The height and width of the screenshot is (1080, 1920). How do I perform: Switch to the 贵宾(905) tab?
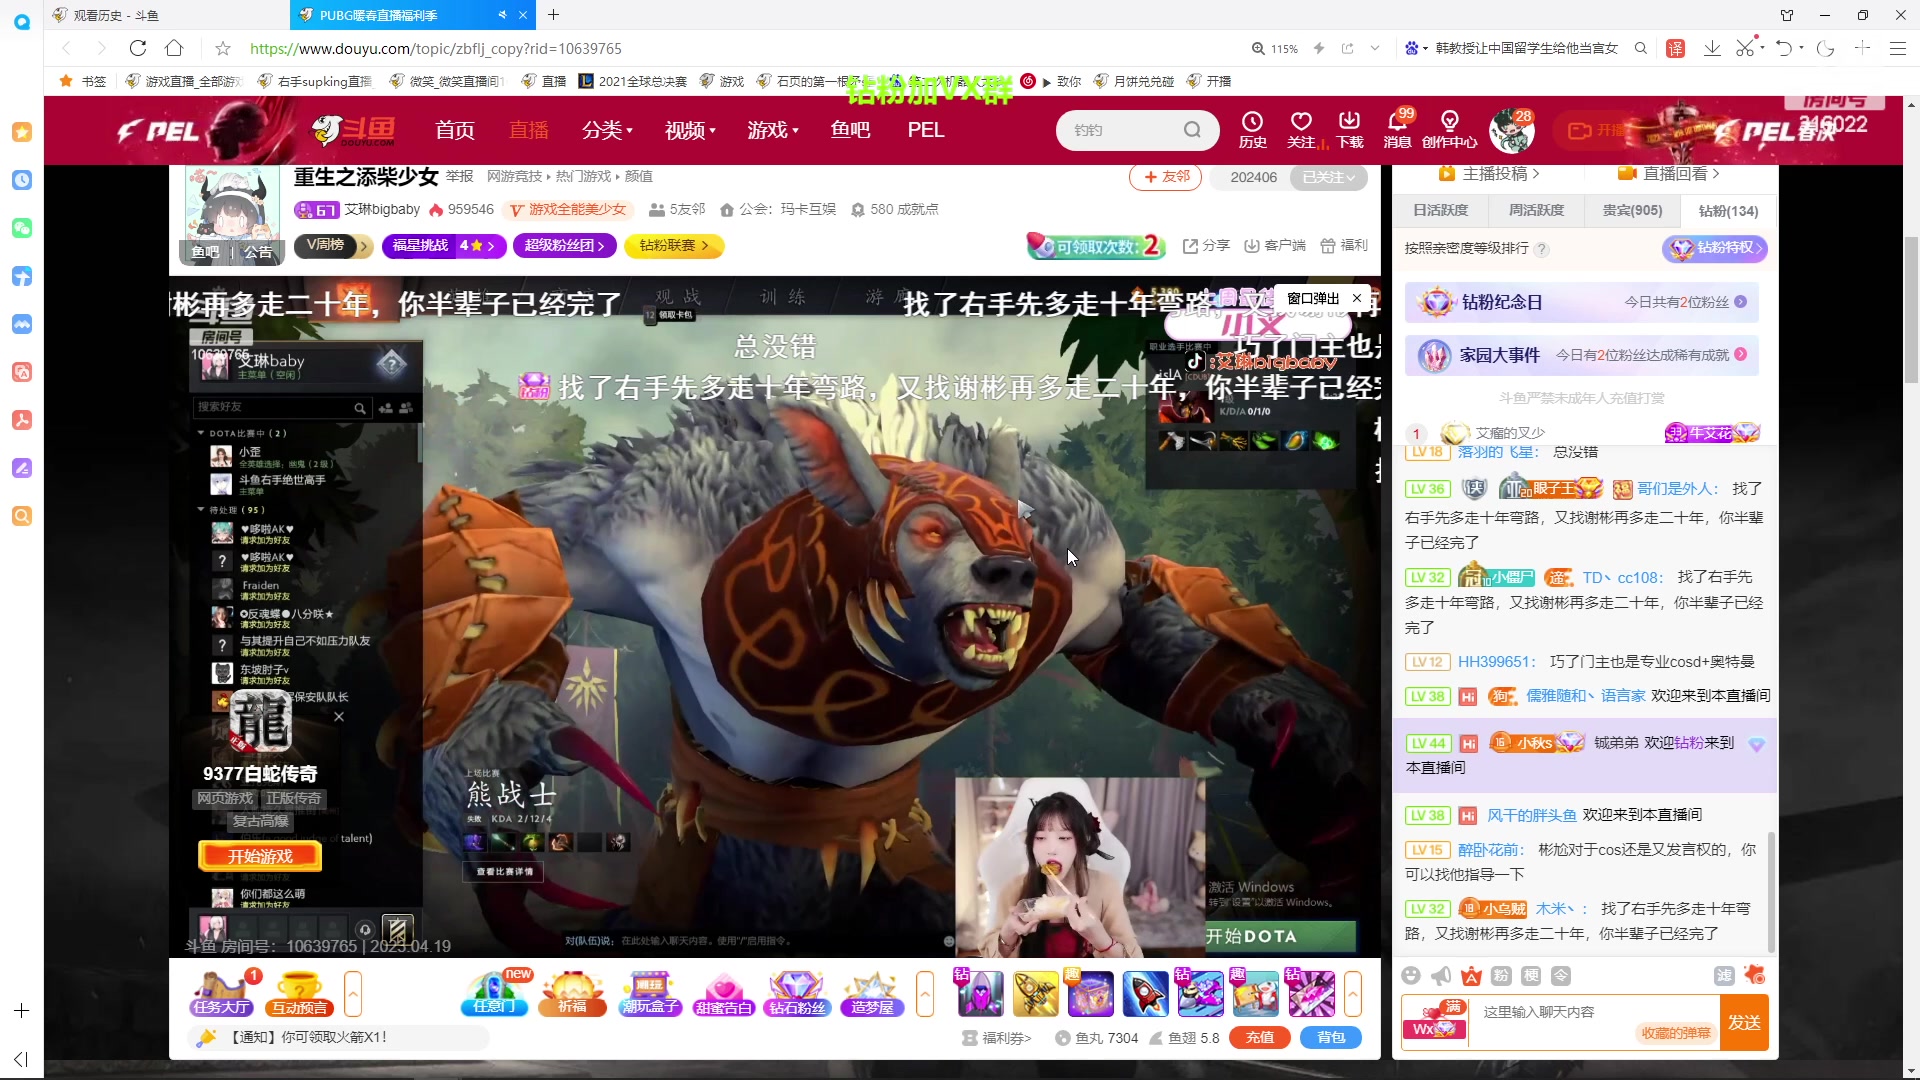pos(1632,211)
